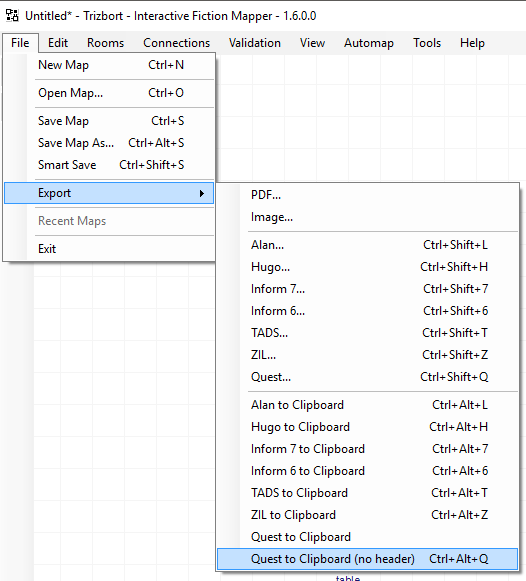This screenshot has height=581, width=526.
Task: Open the Rooms menu
Action: (x=105, y=43)
